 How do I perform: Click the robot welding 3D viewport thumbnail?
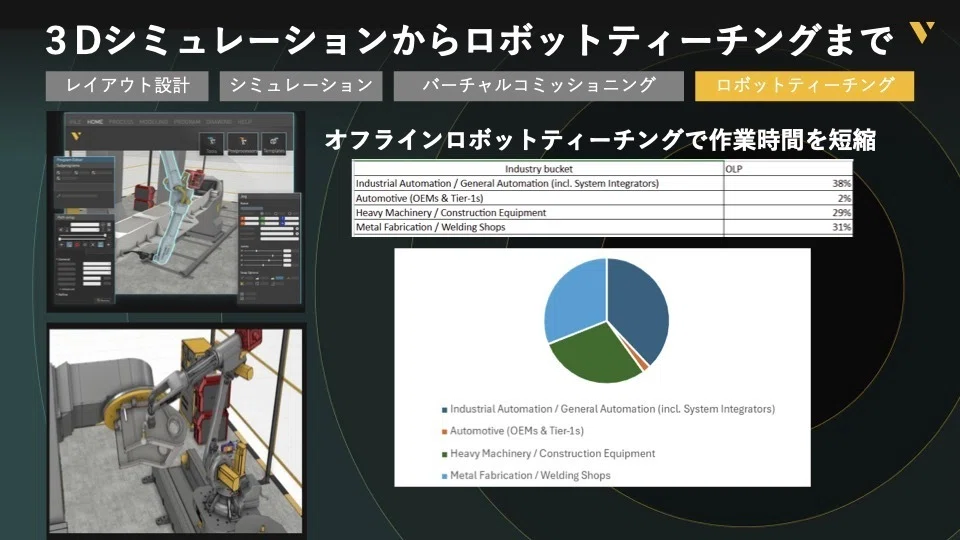click(x=176, y=211)
